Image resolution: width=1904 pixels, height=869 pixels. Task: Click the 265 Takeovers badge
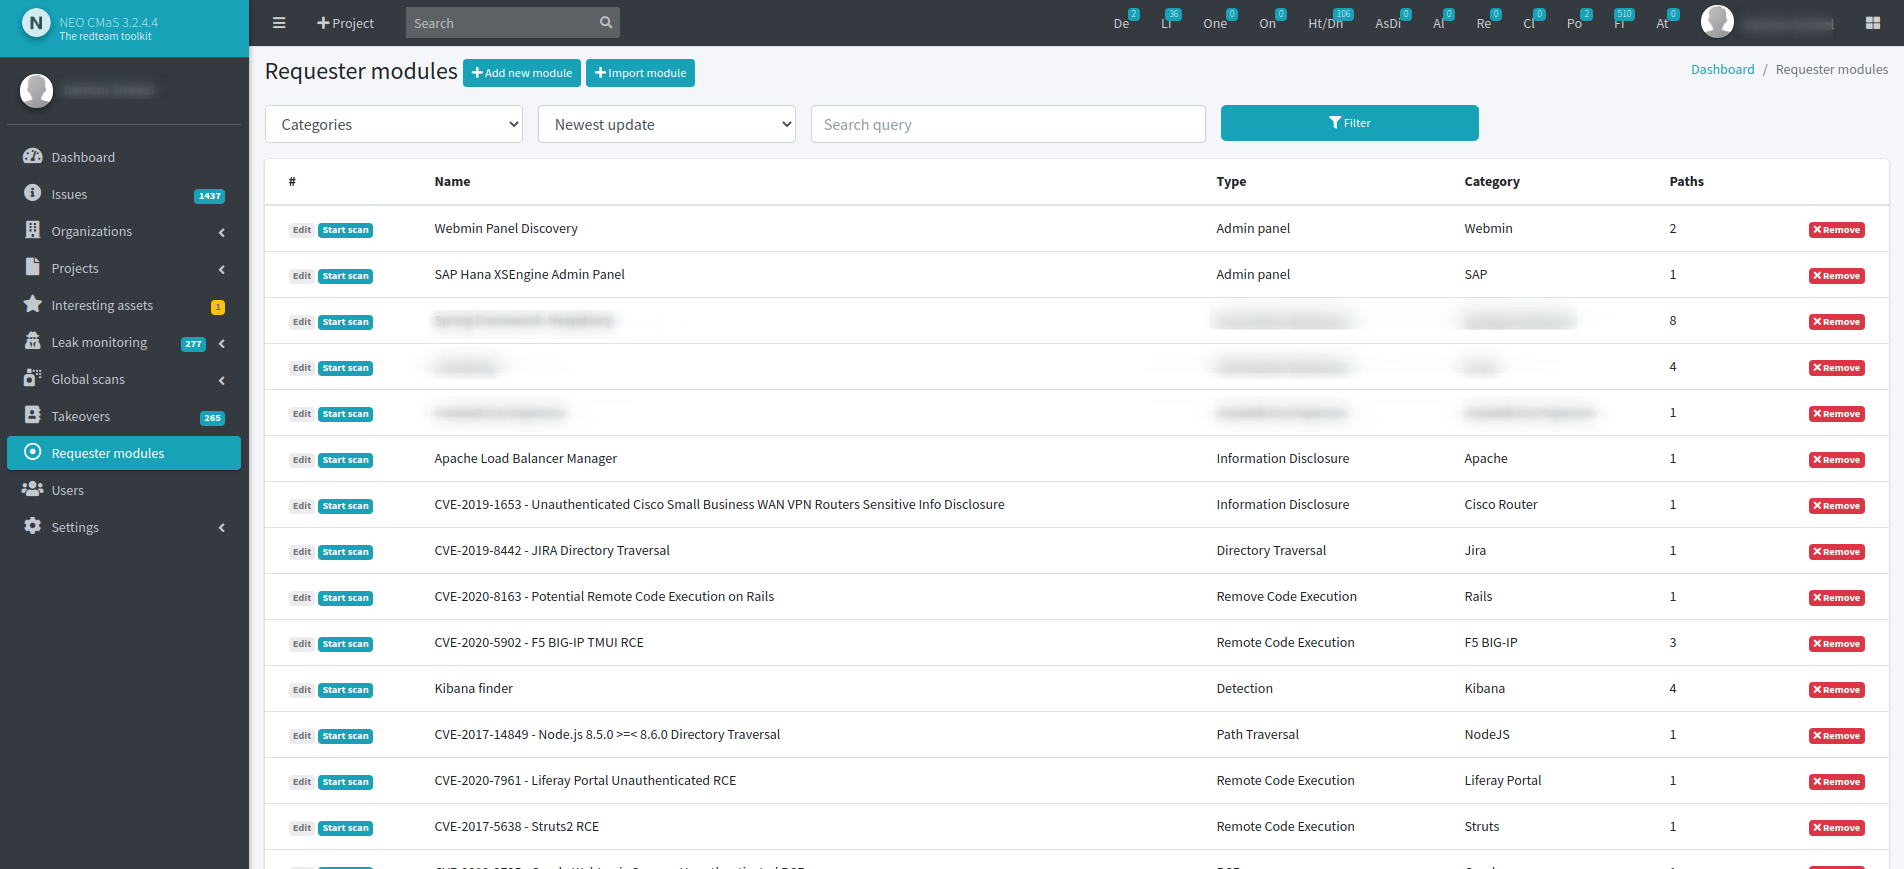[x=212, y=418]
